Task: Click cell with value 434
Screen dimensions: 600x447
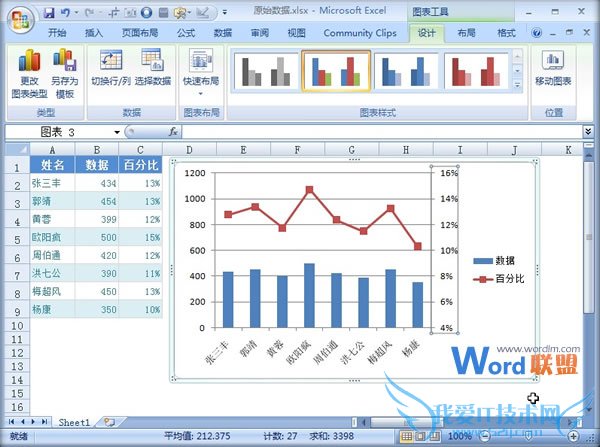Action: coord(97,183)
